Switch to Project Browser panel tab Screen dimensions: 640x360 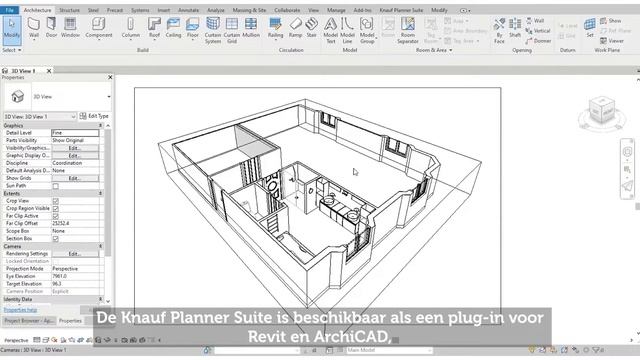pos(29,321)
